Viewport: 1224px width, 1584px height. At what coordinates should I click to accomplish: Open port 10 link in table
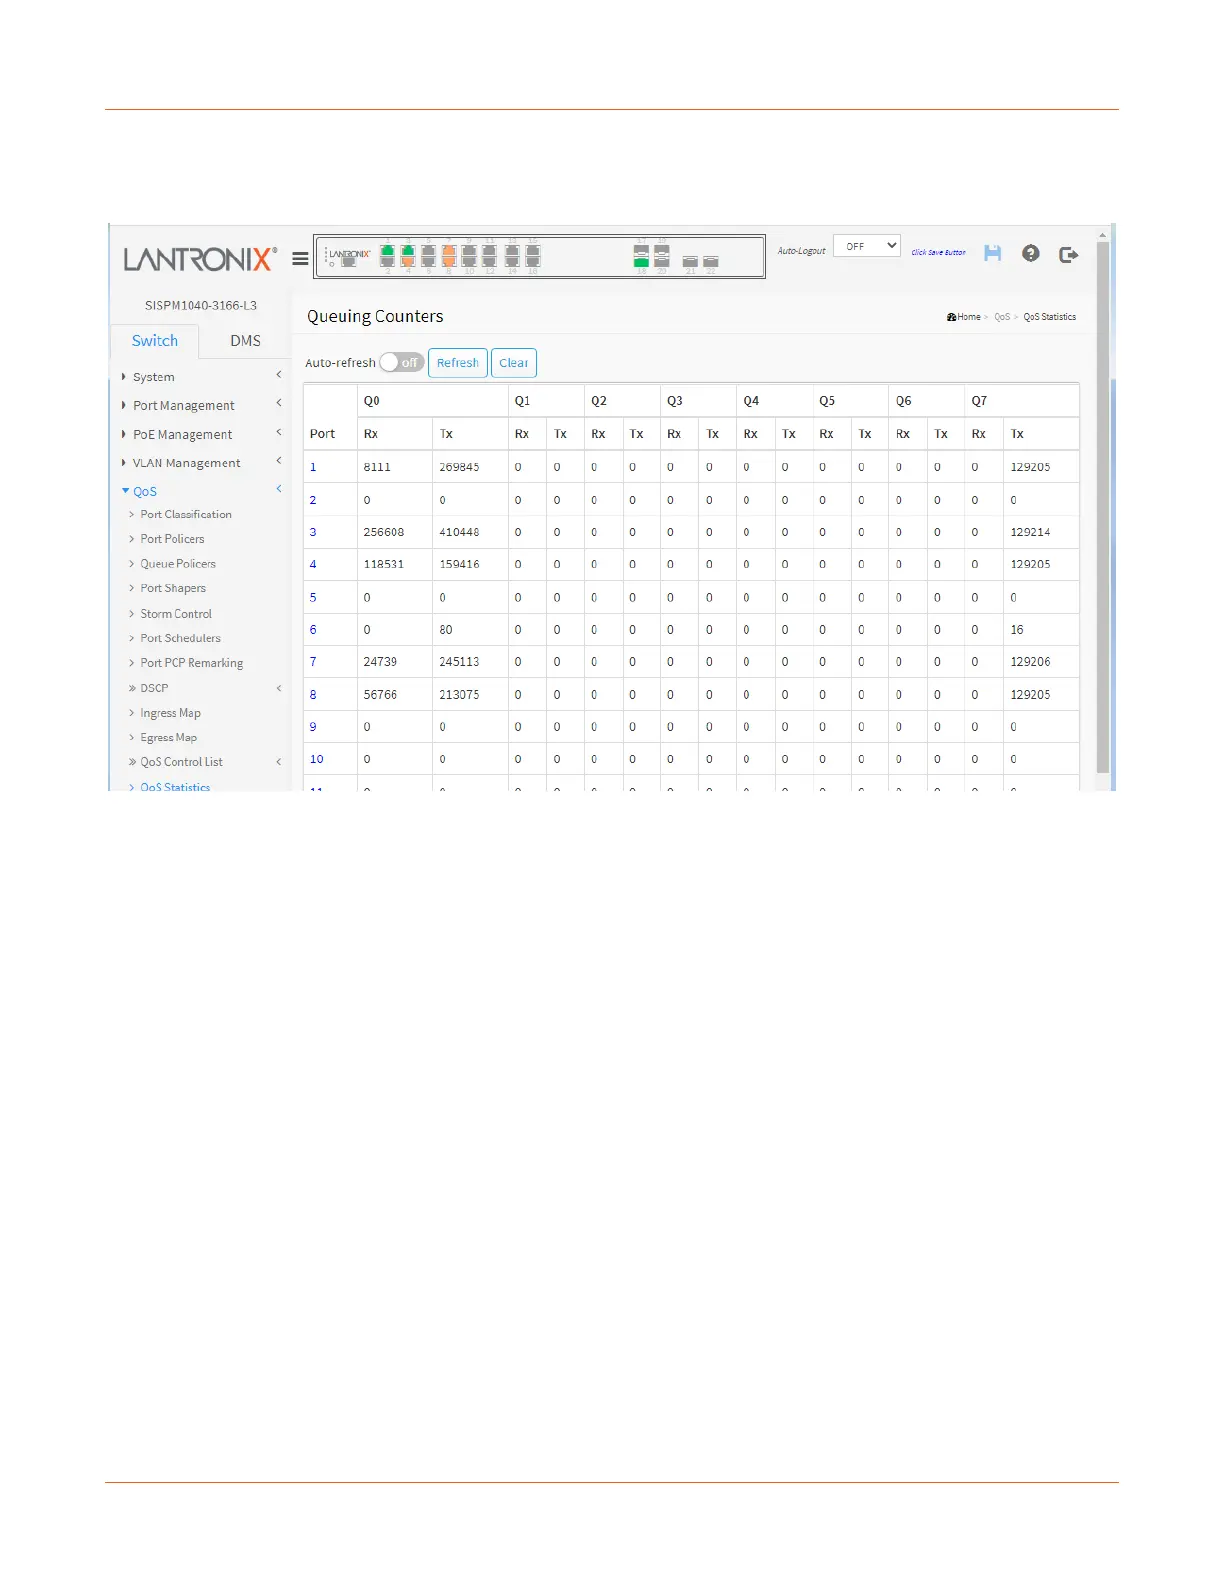(316, 759)
